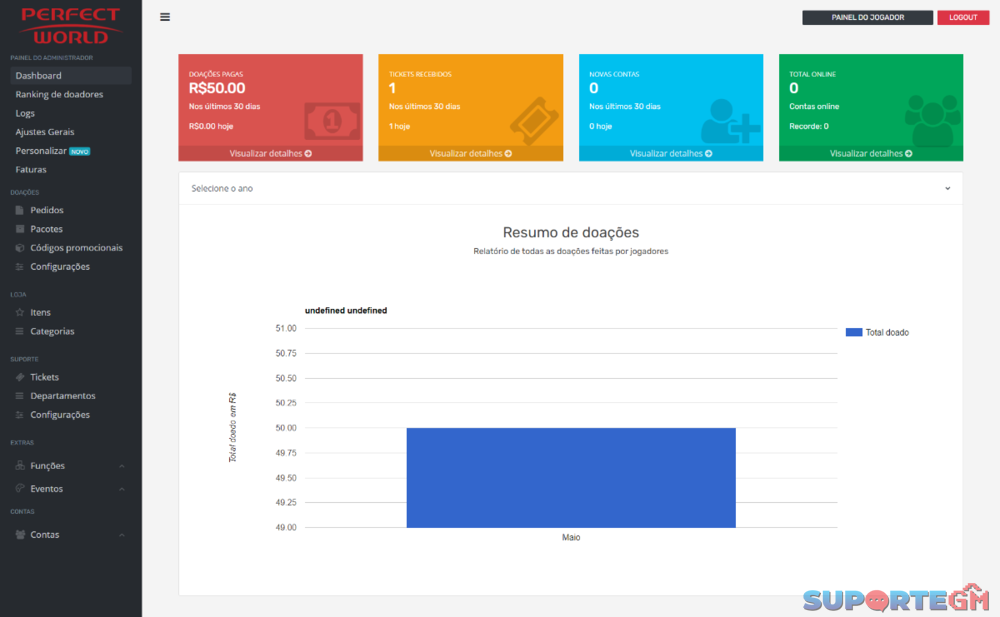Open Ranking de doadores in sidebar
Viewport: 1000px width, 617px height.
click(x=59, y=94)
